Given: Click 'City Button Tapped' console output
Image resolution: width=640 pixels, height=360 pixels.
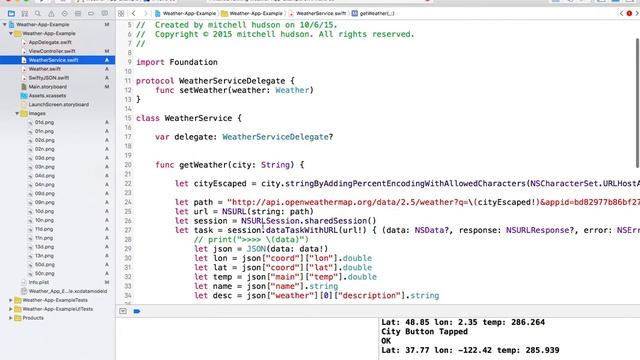Looking at the screenshot, I should click(424, 331).
